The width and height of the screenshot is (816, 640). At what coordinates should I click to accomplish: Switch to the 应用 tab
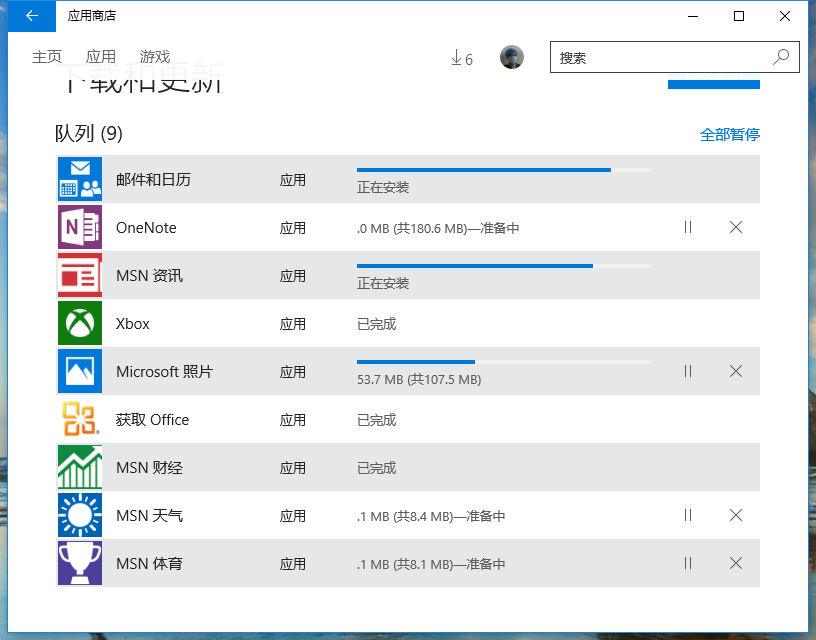(x=100, y=57)
